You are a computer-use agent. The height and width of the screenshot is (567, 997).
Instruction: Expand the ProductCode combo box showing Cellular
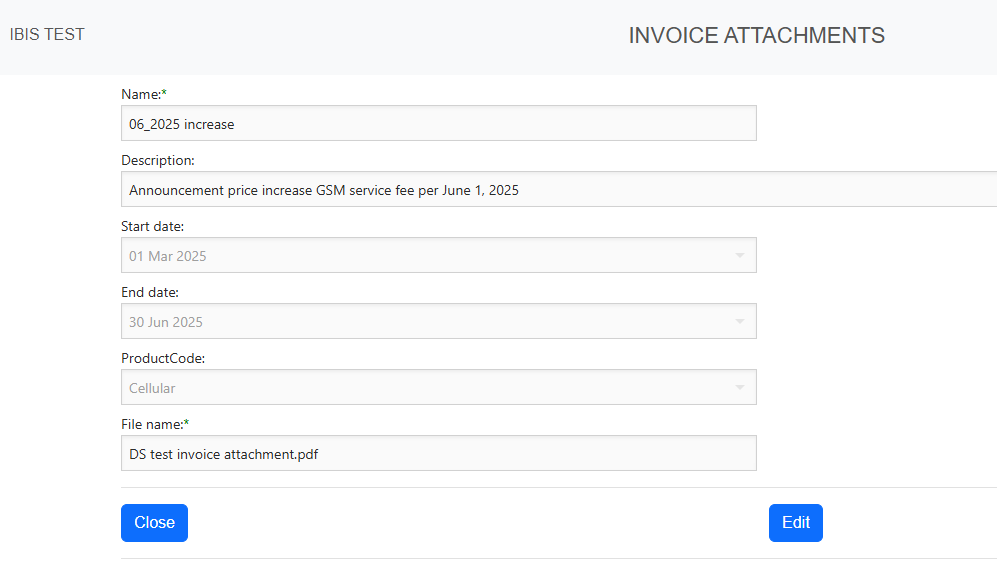420,388
